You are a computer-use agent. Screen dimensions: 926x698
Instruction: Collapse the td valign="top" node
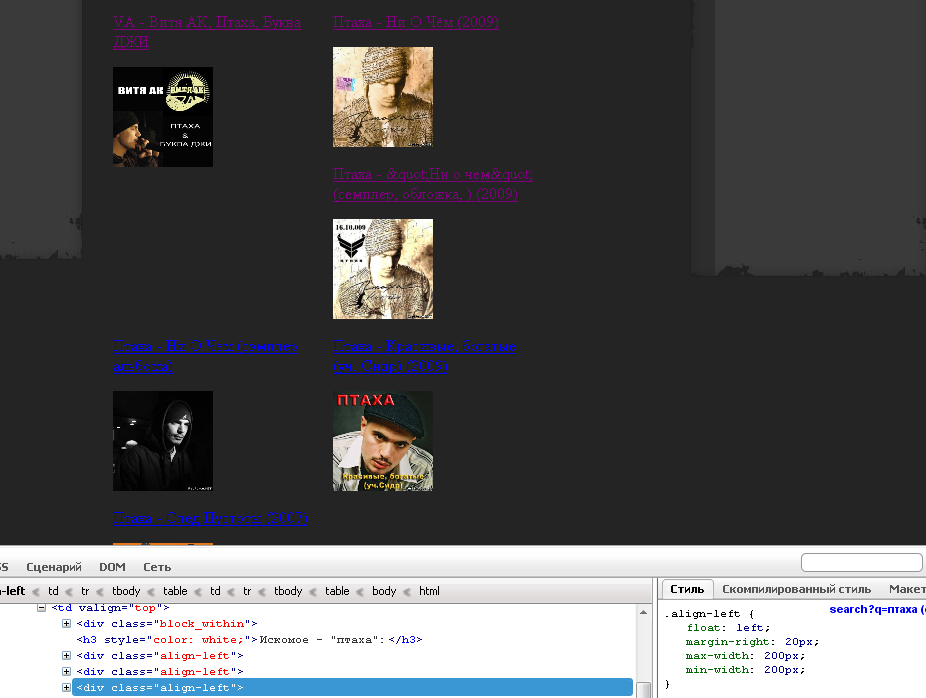[x=41, y=608]
